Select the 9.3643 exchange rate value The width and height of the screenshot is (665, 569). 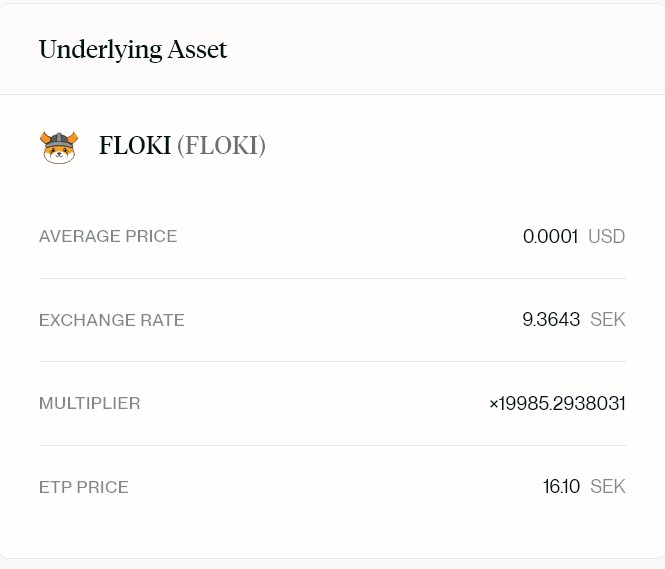pyautogui.click(x=551, y=320)
